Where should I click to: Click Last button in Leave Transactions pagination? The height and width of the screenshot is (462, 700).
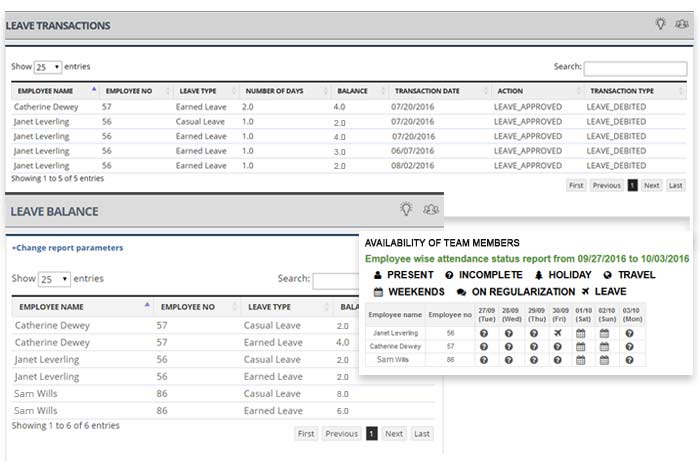[675, 185]
